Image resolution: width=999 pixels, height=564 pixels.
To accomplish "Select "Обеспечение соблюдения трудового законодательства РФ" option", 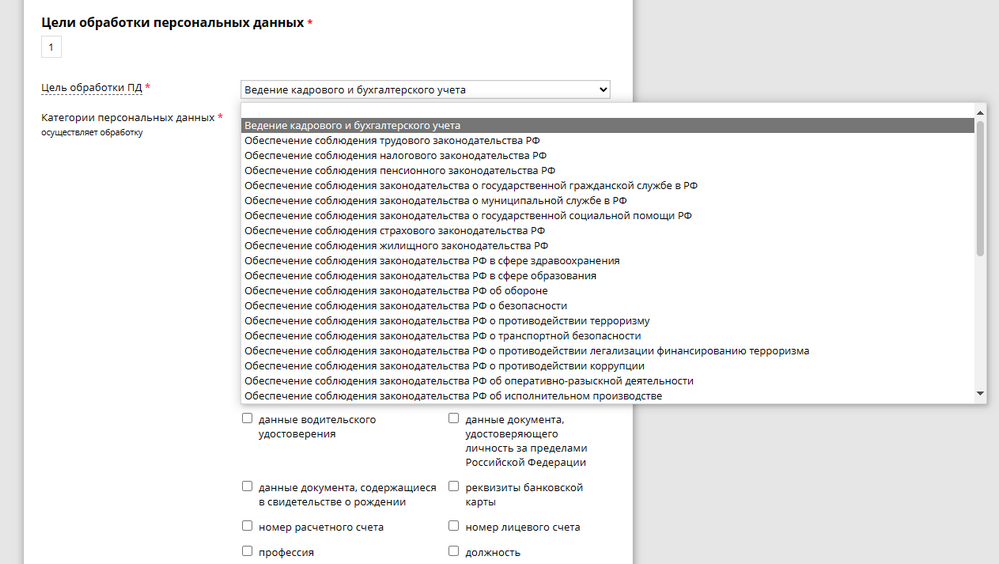I will tap(395, 141).
